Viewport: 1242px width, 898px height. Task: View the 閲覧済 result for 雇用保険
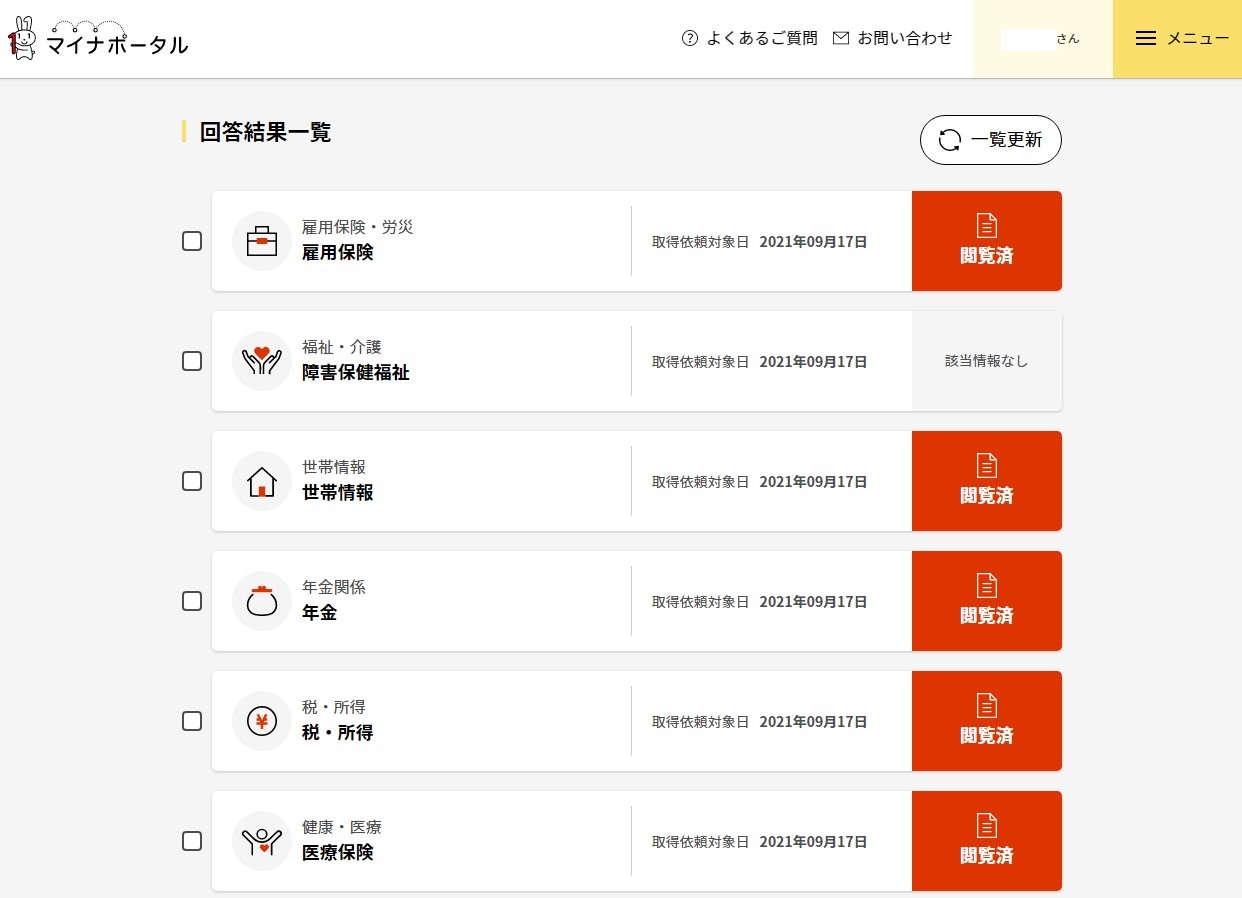pos(986,241)
